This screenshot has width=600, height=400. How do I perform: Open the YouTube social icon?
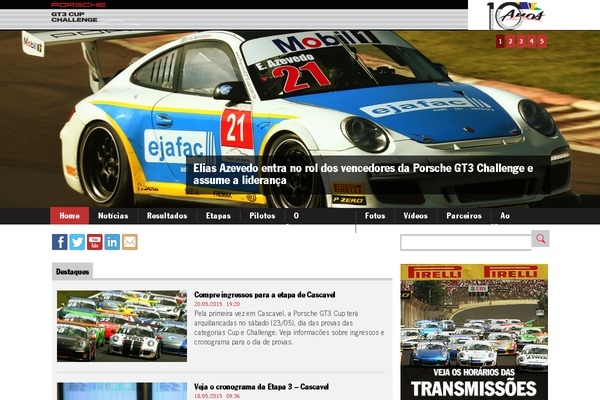[95, 242]
